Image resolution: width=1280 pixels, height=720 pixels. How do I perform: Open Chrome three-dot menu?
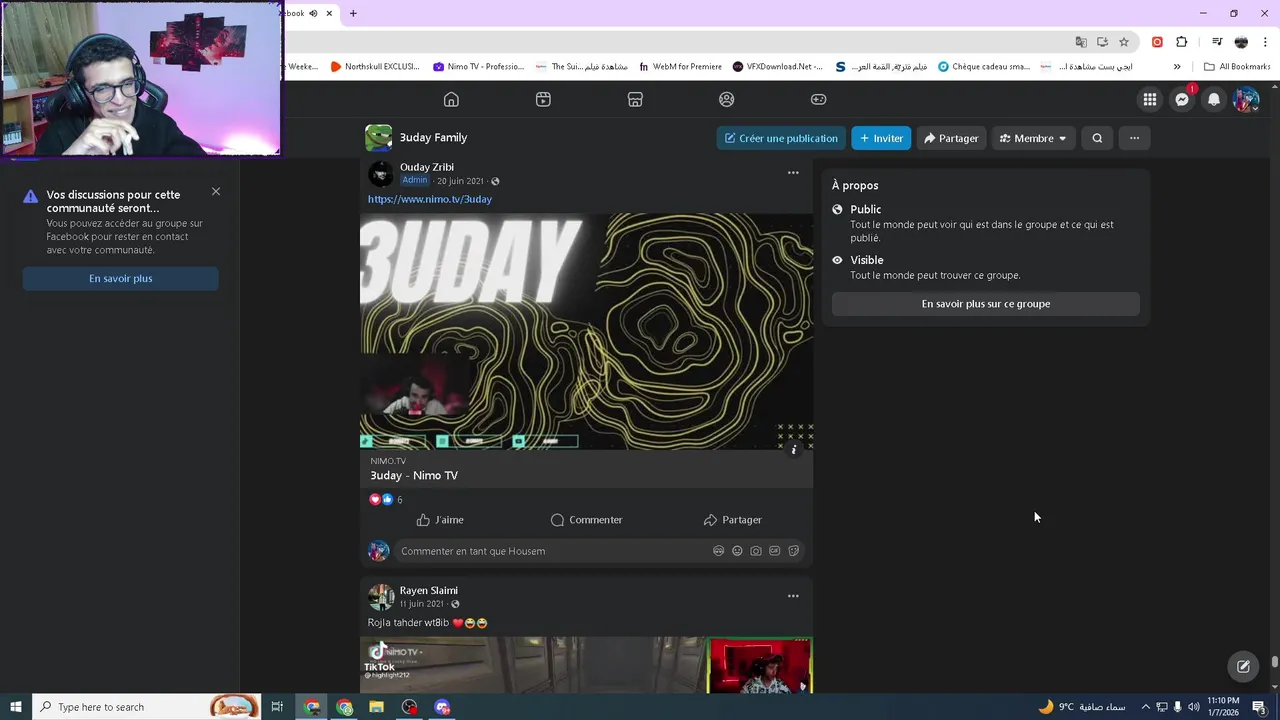1265,42
